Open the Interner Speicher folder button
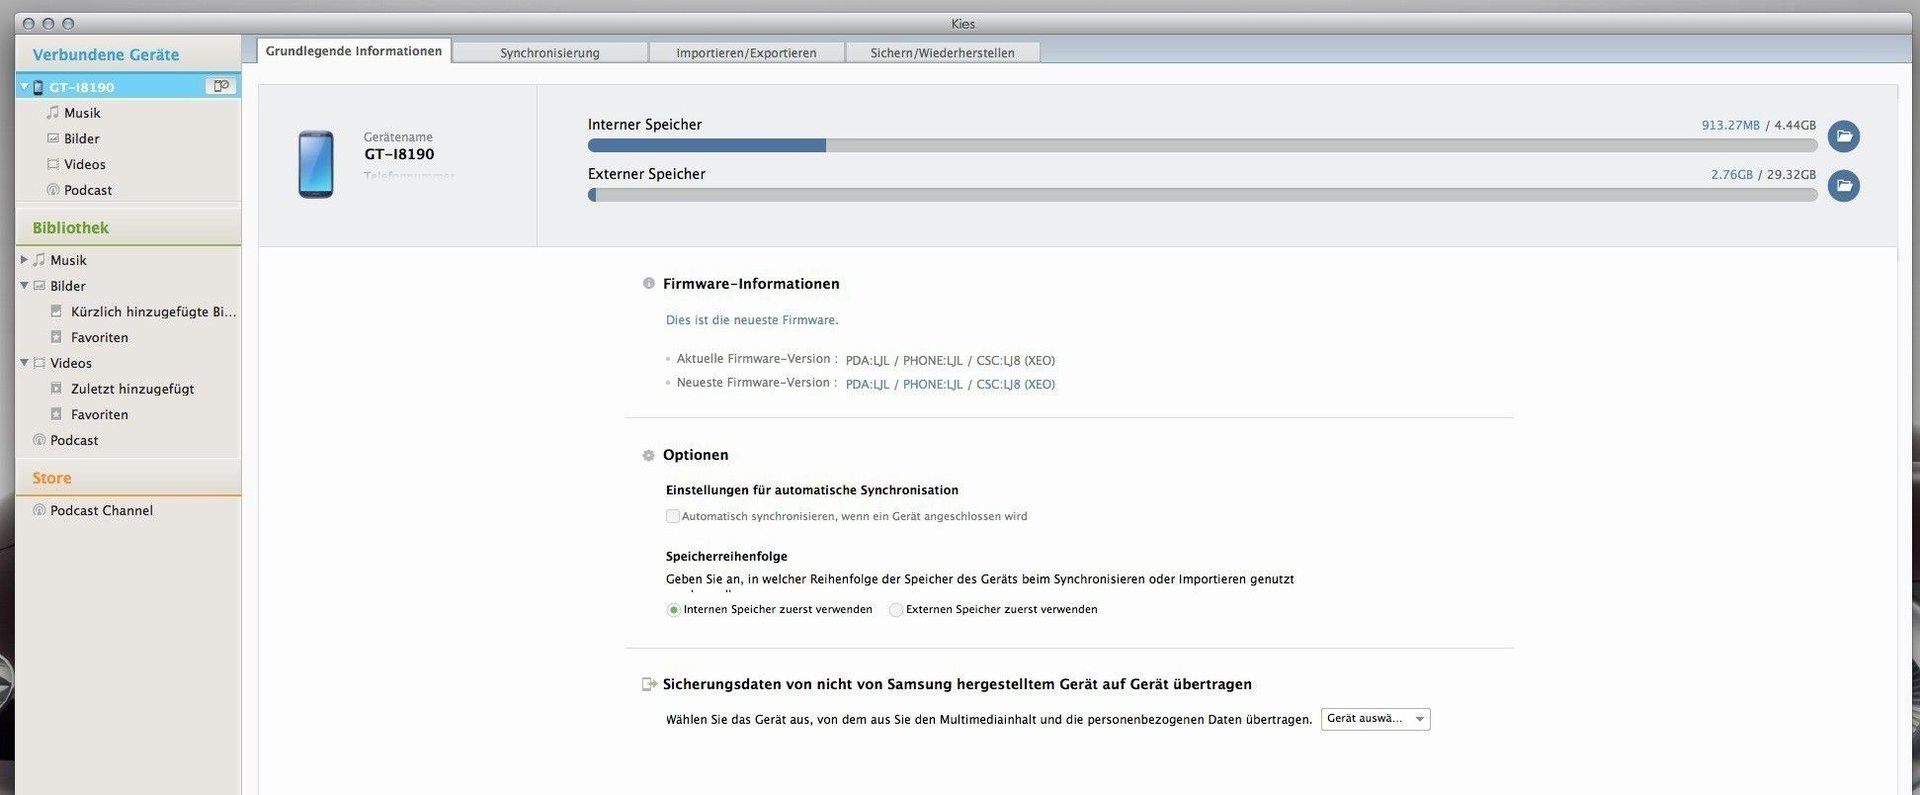This screenshot has width=1920, height=795. tap(1843, 136)
